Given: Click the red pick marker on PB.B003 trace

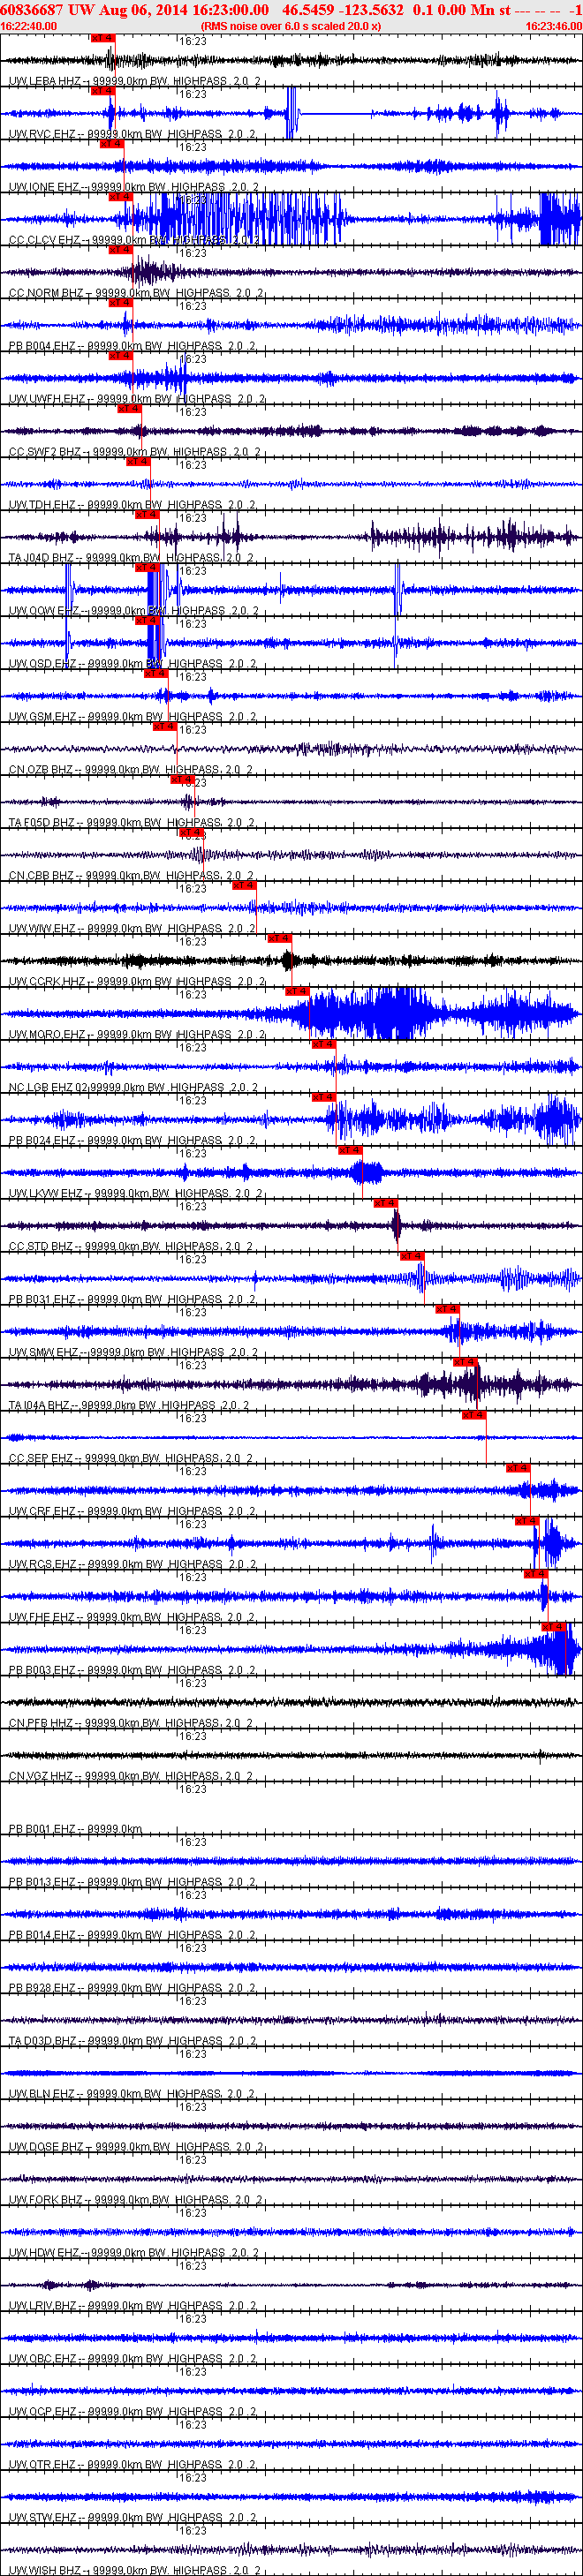Looking at the screenshot, I should pyautogui.click(x=553, y=1627).
